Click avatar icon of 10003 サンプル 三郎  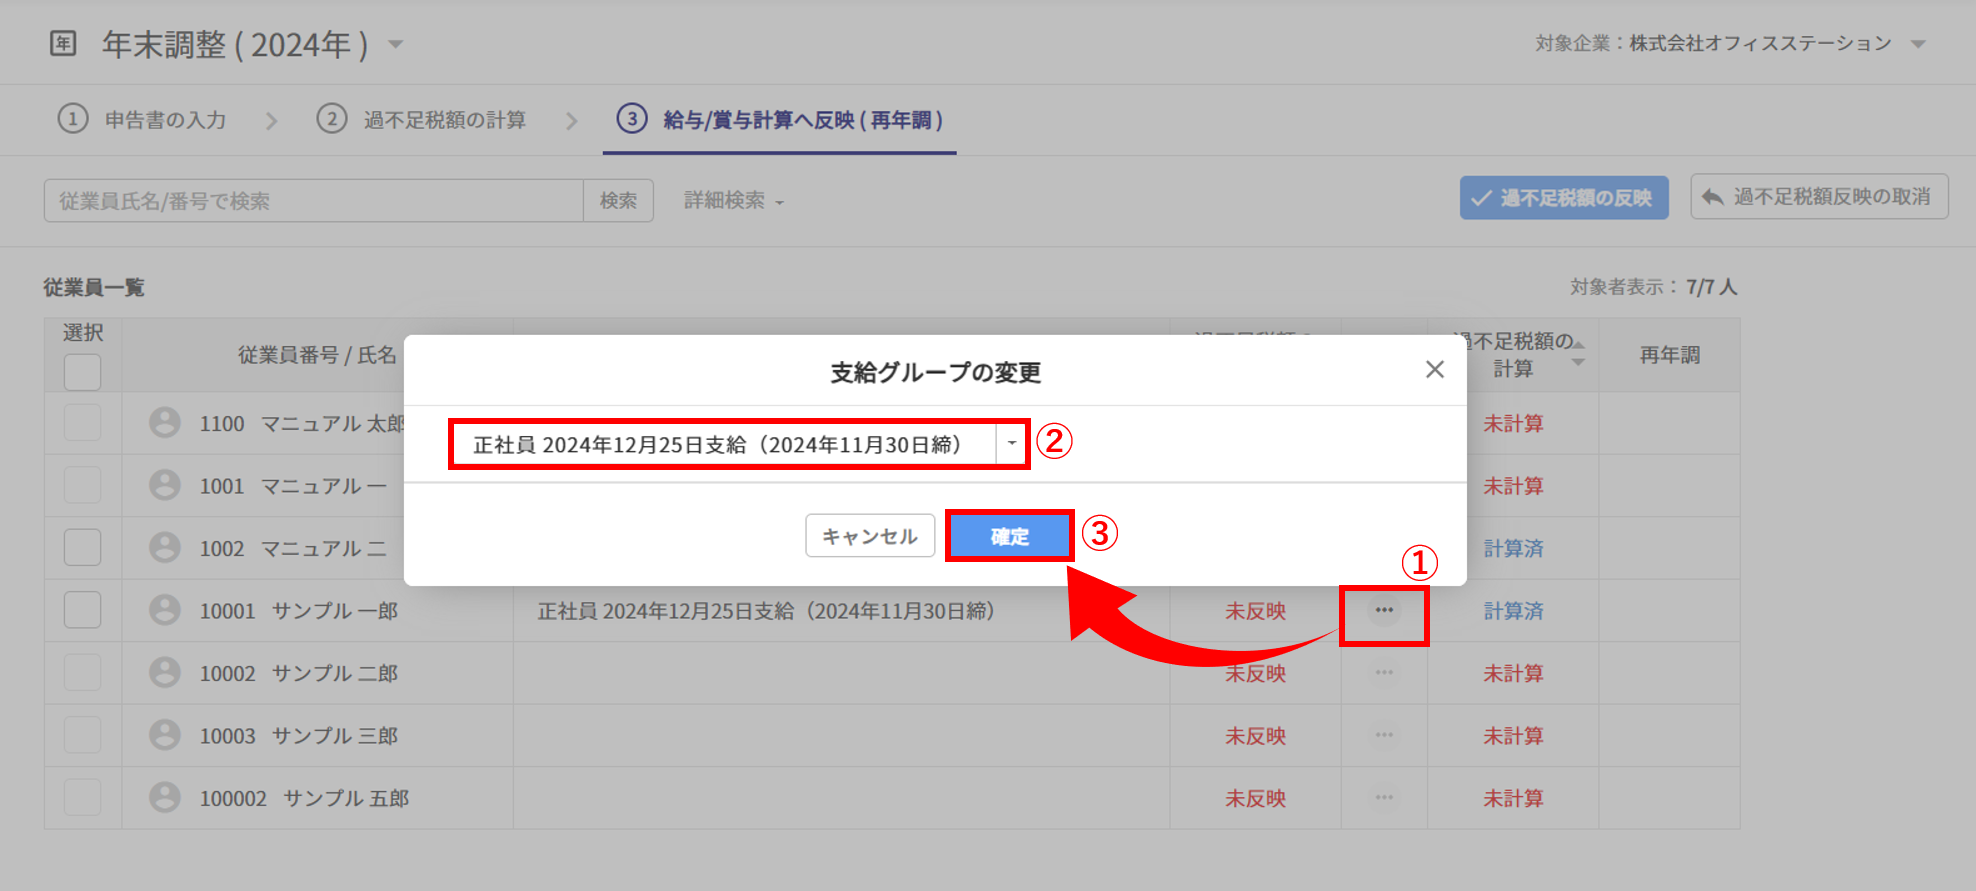[165, 735]
